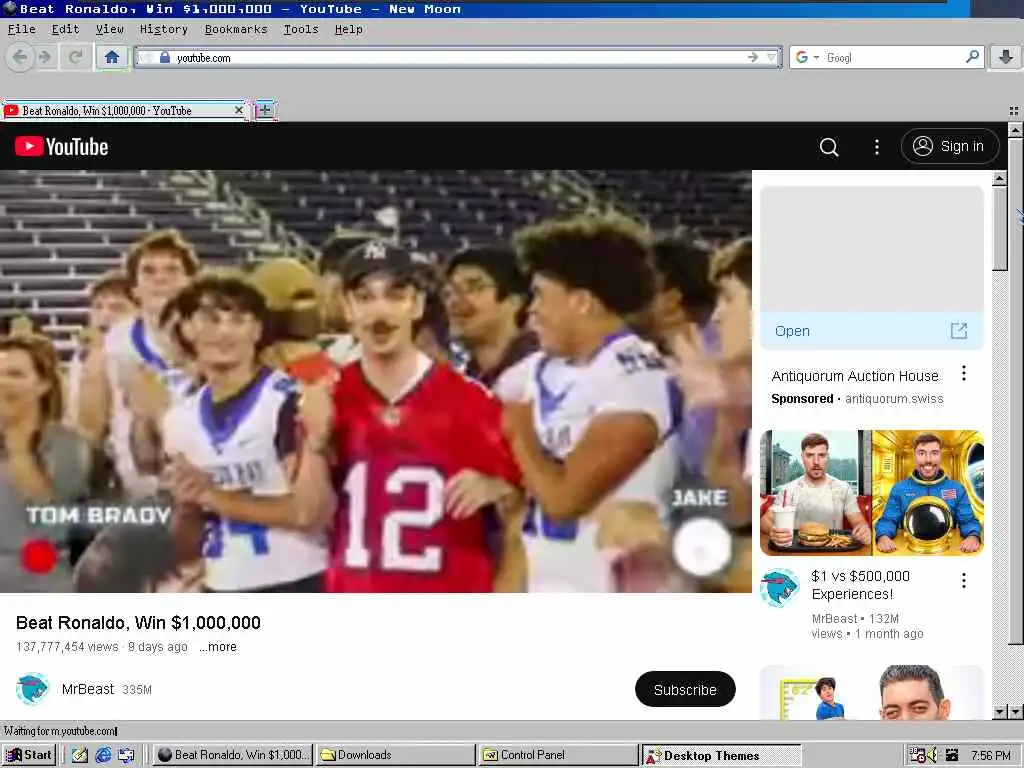Open the Tools menu
Screen dimensions: 1024x768
coord(301,29)
